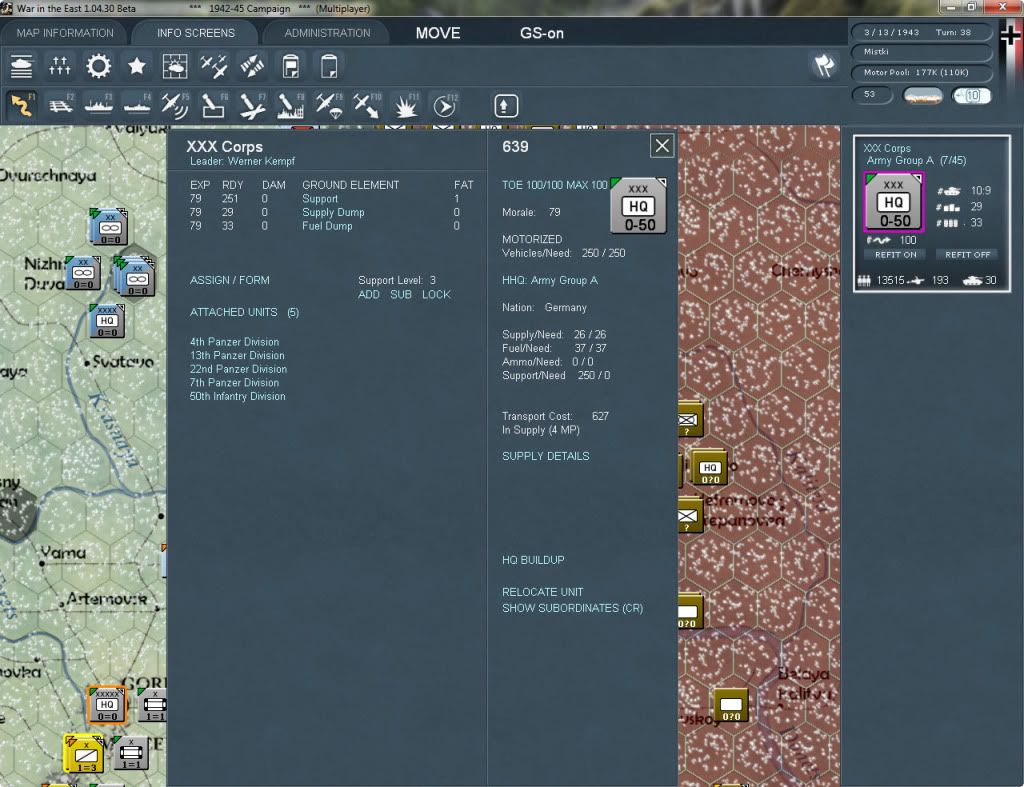The height and width of the screenshot is (787, 1024).
Task: Select XXX Corps HQ counter in unit bar
Action: coord(893,202)
